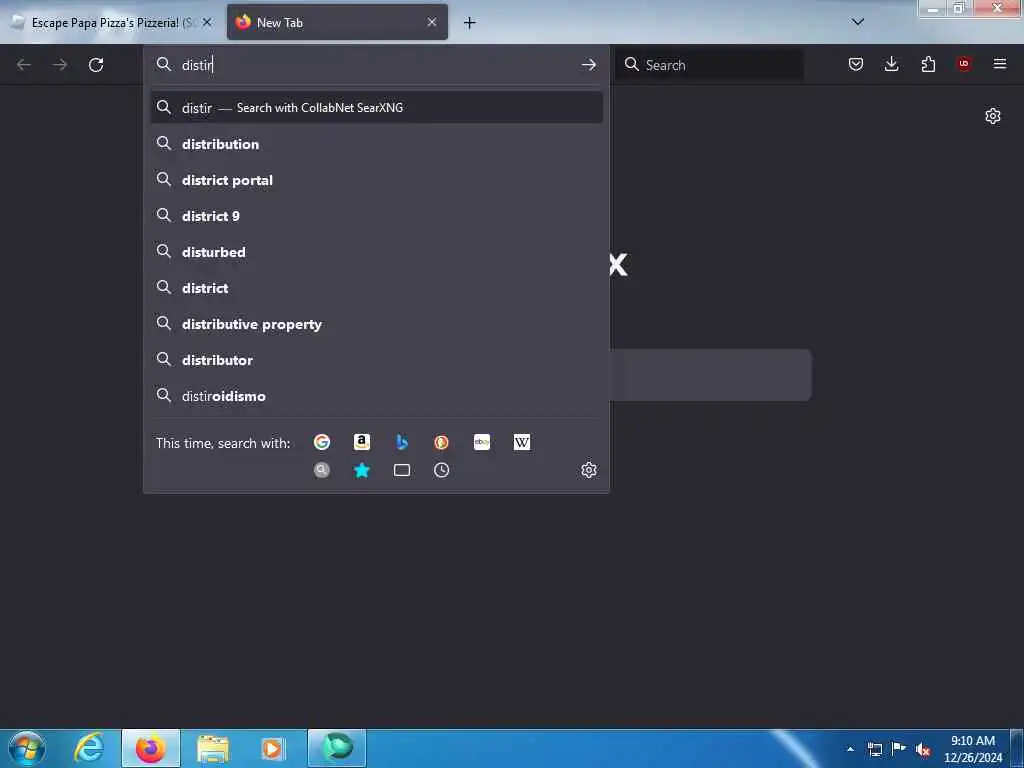Image resolution: width=1024 pixels, height=768 pixels.
Task: Select the 'distributive property' suggestion
Action: coord(377,324)
